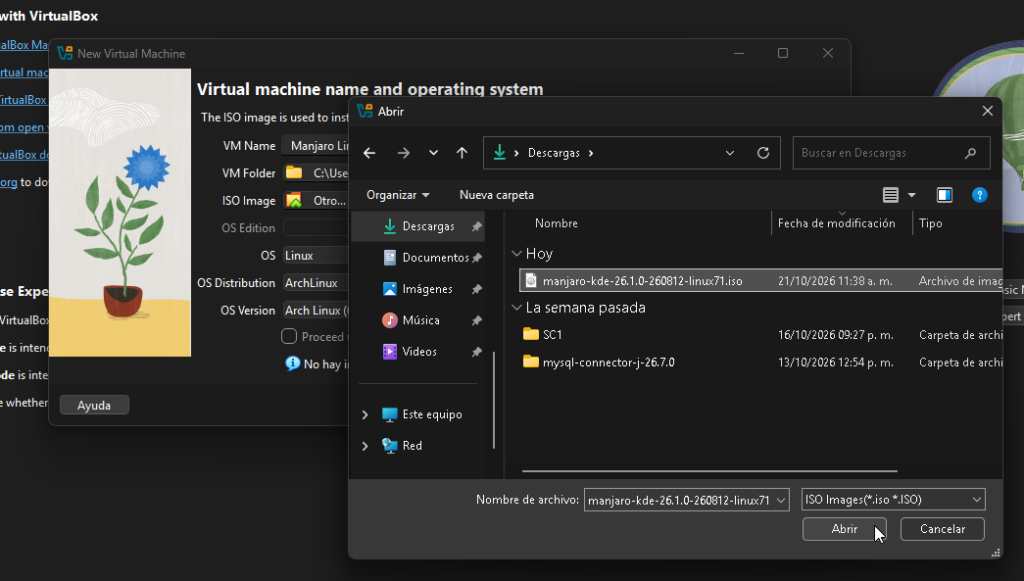Open the blue help icon
1024x581 pixels.
tap(980, 195)
